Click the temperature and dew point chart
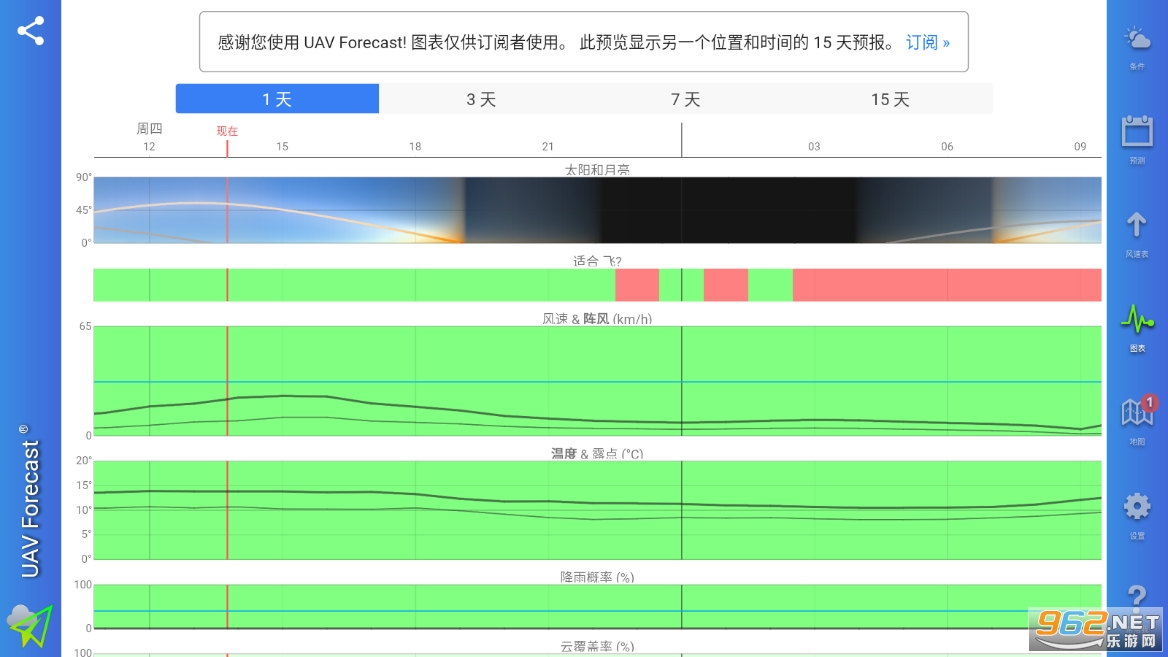This screenshot has height=657, width=1168. (597, 510)
